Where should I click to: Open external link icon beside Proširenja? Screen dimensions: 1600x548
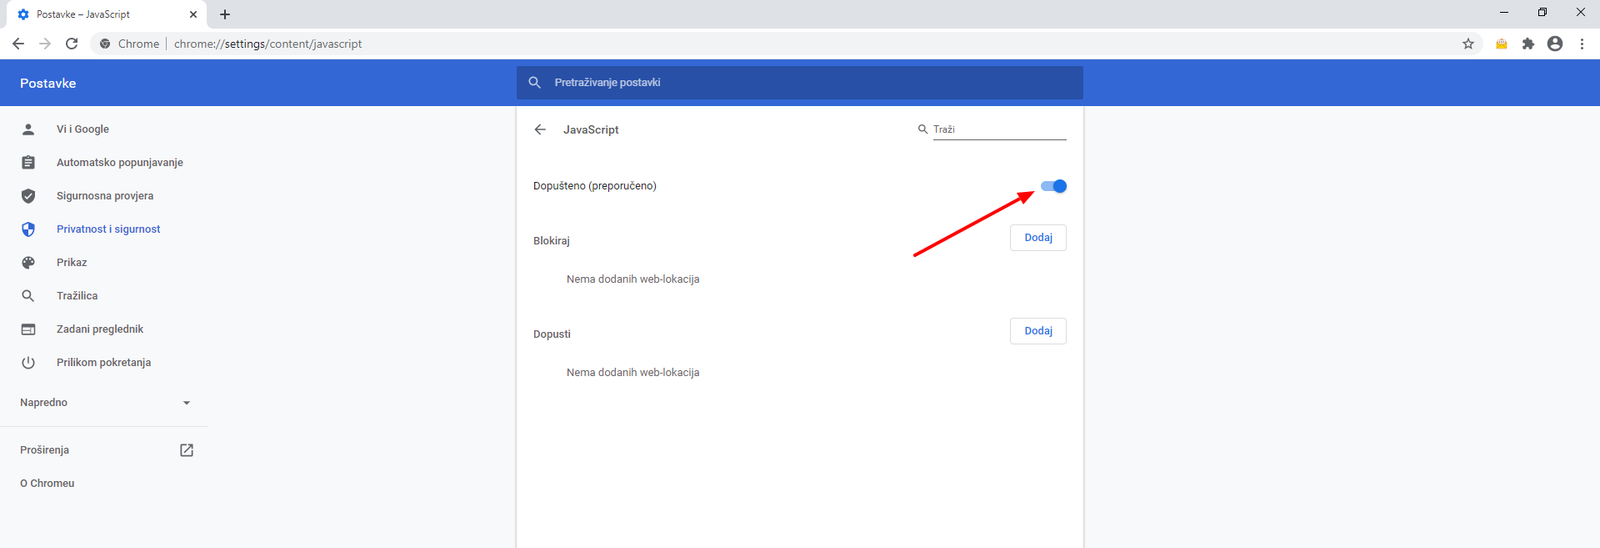[186, 450]
